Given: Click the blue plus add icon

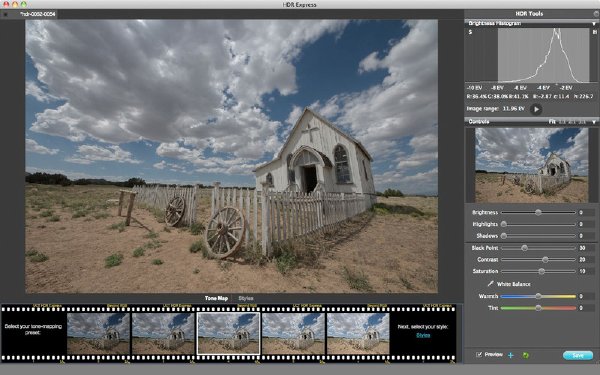Looking at the screenshot, I should click(510, 355).
